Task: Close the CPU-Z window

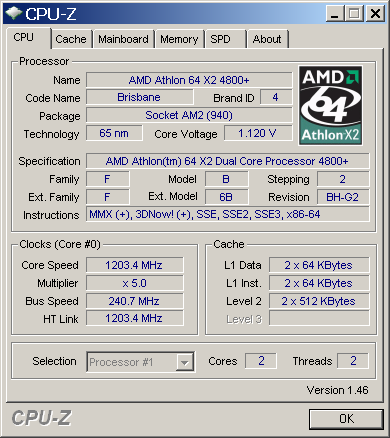Action: 375,14
